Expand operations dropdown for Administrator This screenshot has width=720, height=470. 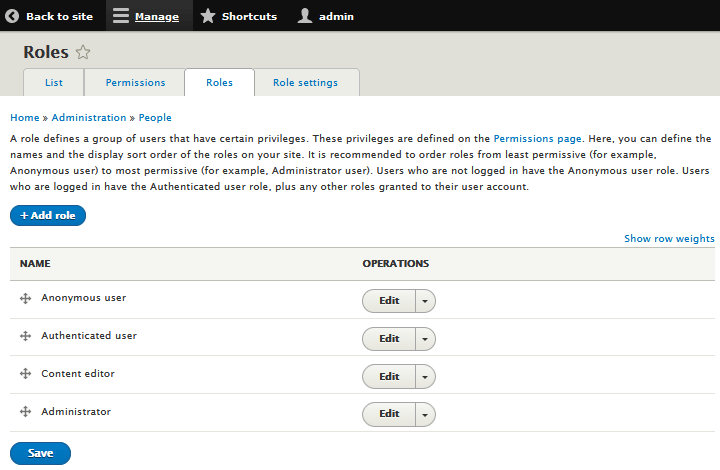click(425, 414)
